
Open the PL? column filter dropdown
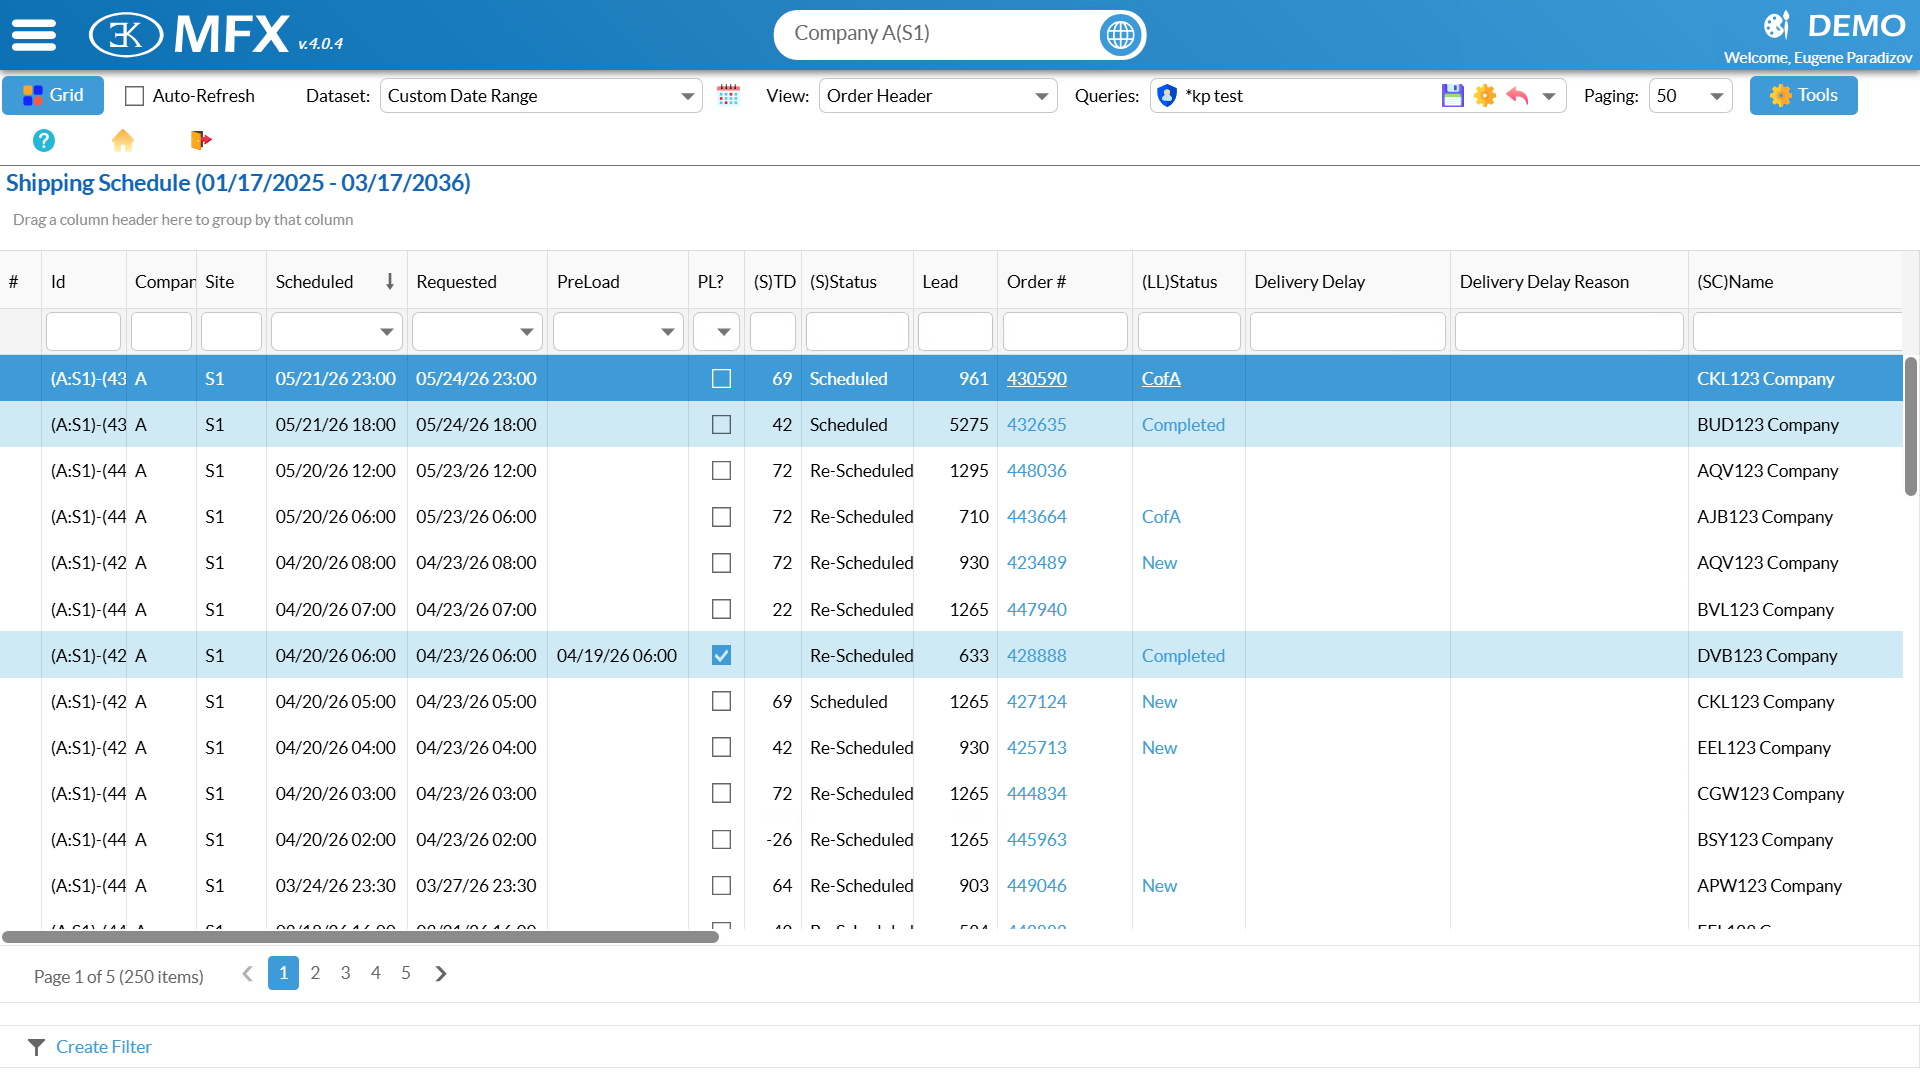click(x=723, y=332)
